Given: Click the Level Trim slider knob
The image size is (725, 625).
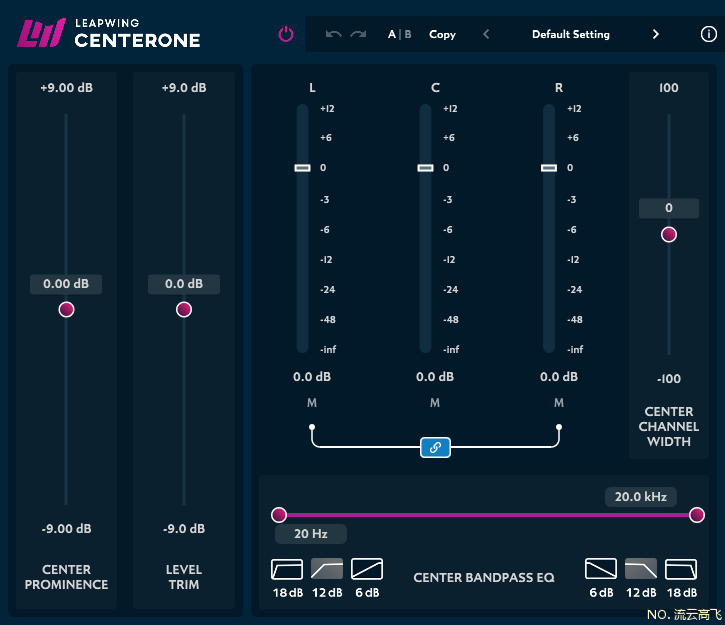Looking at the screenshot, I should tap(184, 309).
